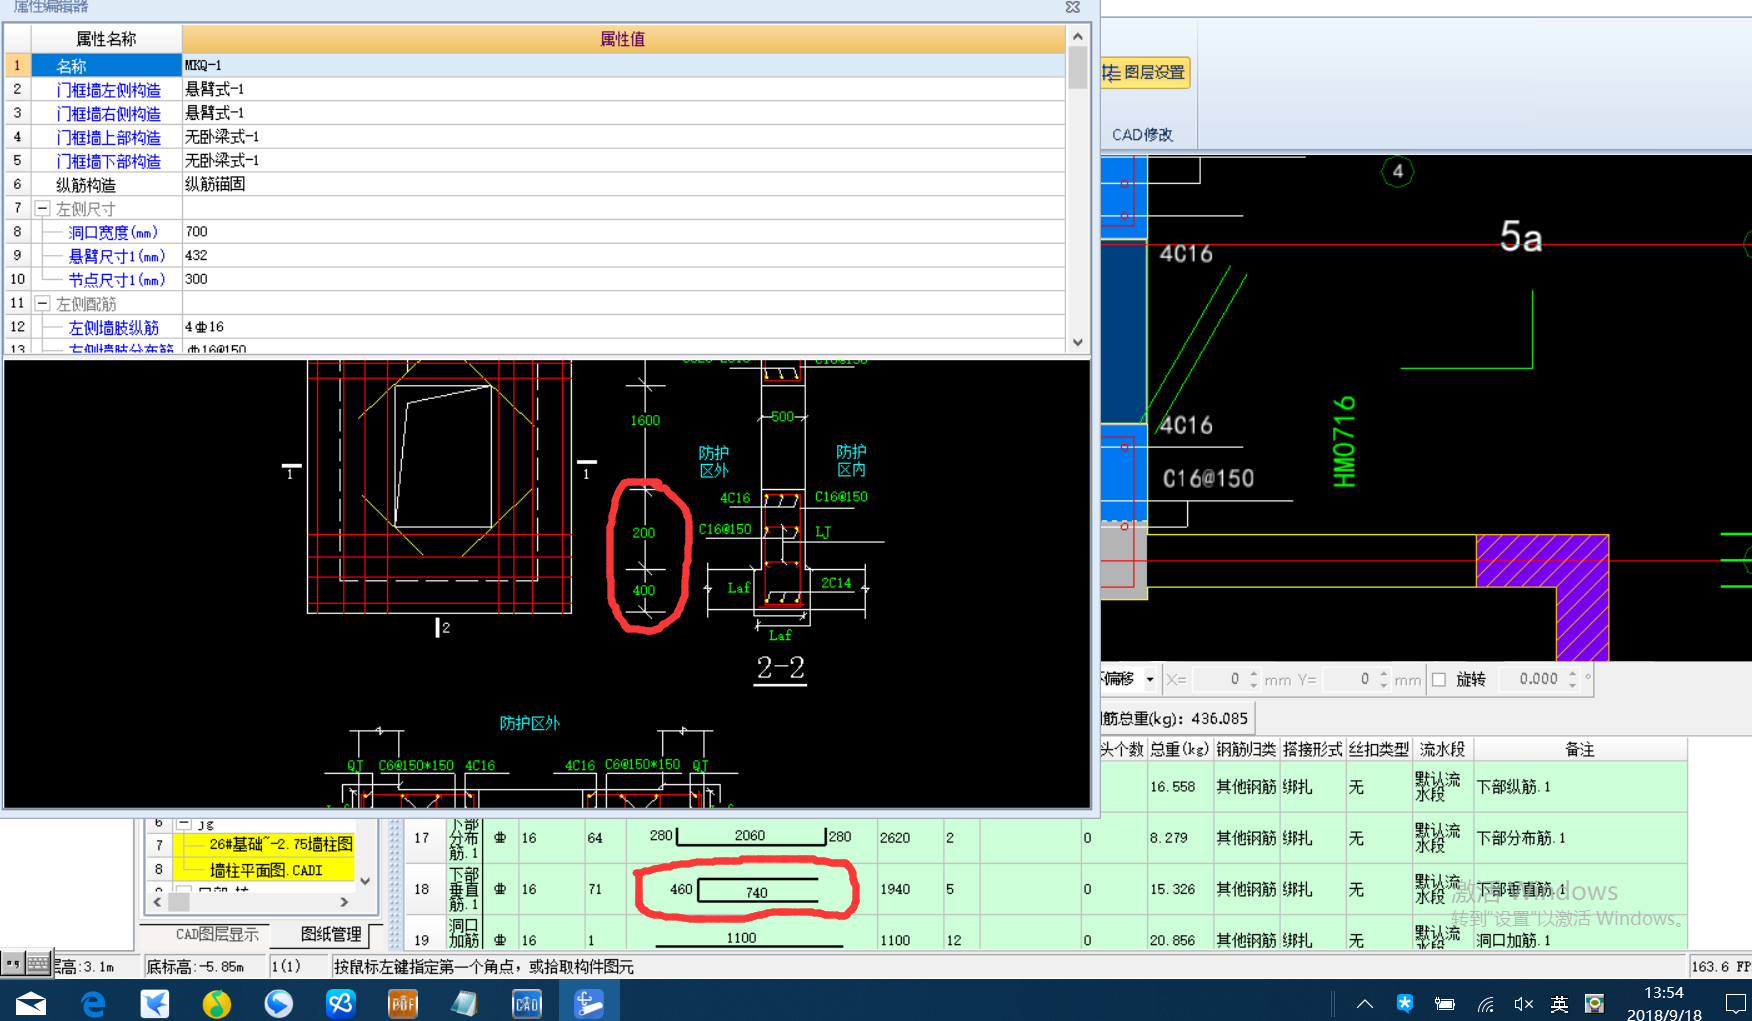Edit 洞口宽度 value 700

pyautogui.click(x=623, y=232)
